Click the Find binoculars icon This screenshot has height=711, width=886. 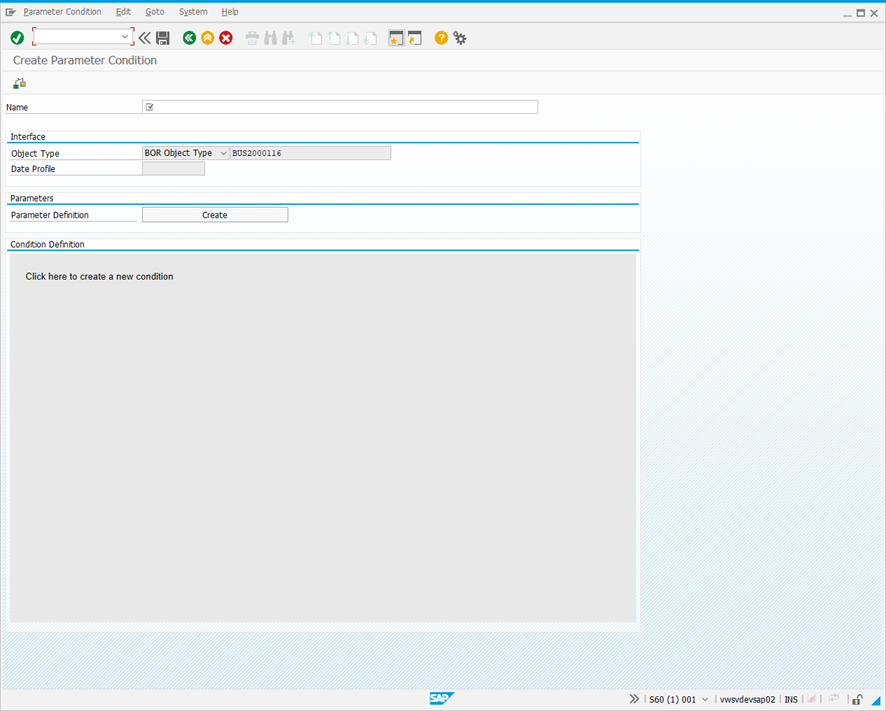tap(271, 38)
